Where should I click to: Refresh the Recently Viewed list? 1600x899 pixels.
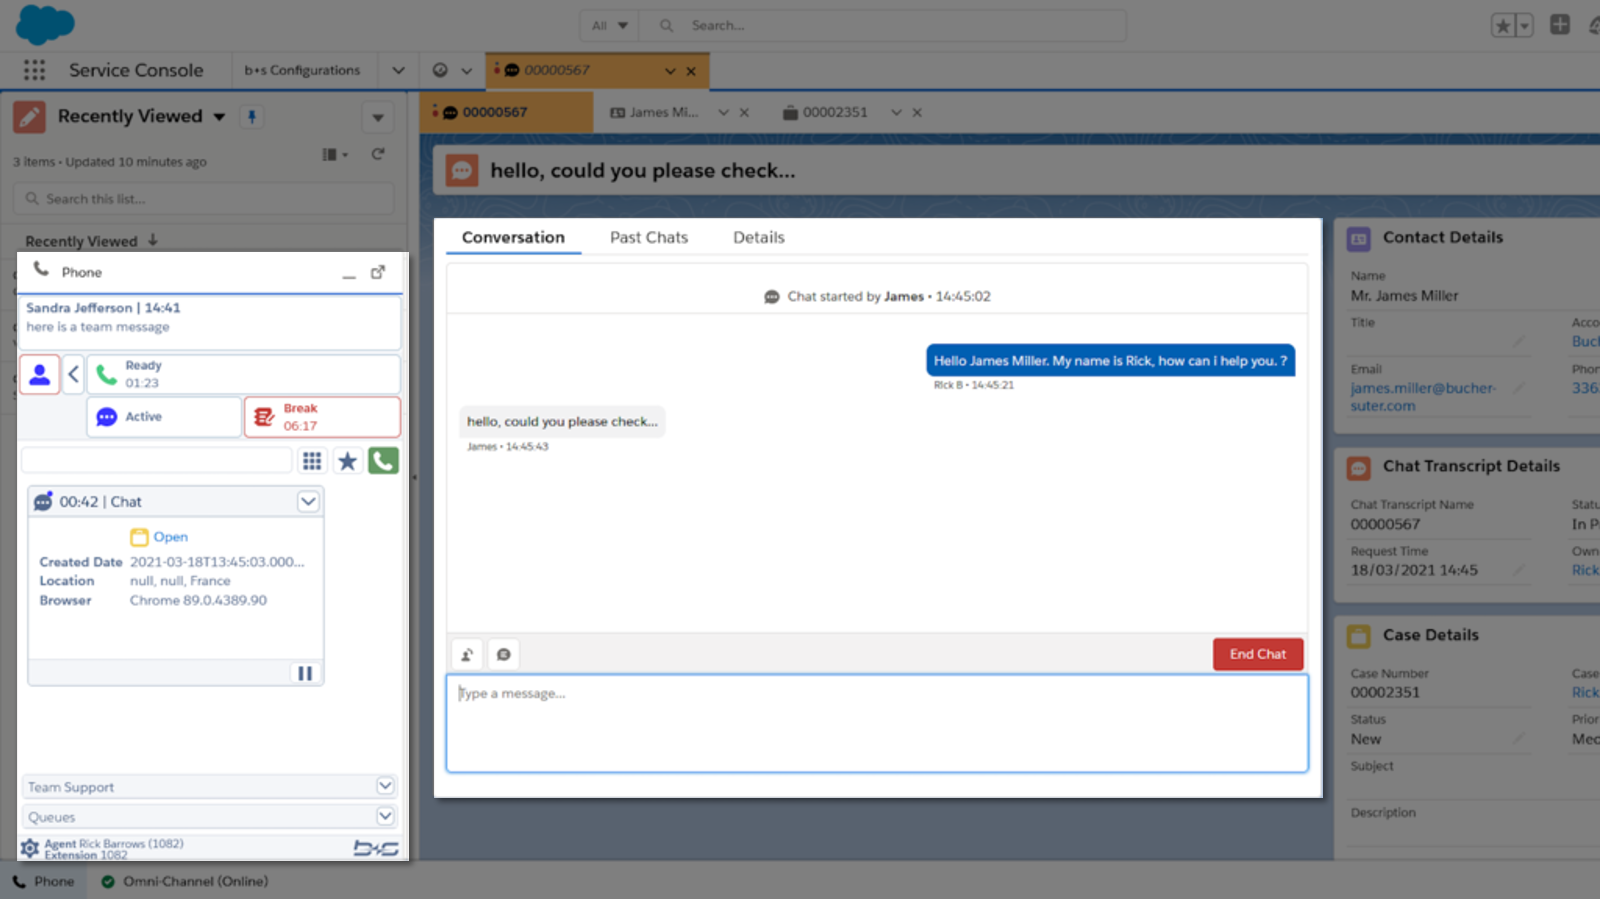[x=378, y=154]
